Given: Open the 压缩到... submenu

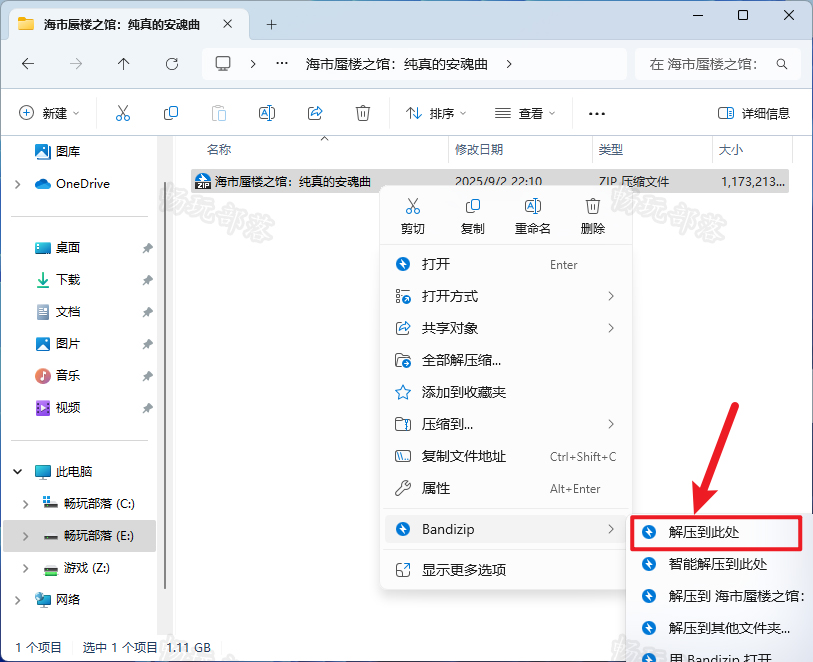Looking at the screenshot, I should click(506, 425).
